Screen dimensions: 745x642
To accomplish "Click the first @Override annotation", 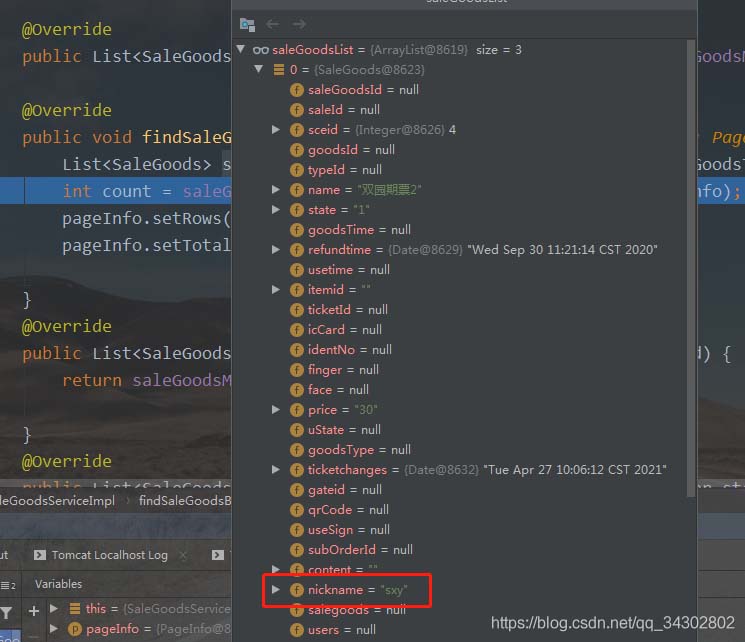I will pos(67,29).
